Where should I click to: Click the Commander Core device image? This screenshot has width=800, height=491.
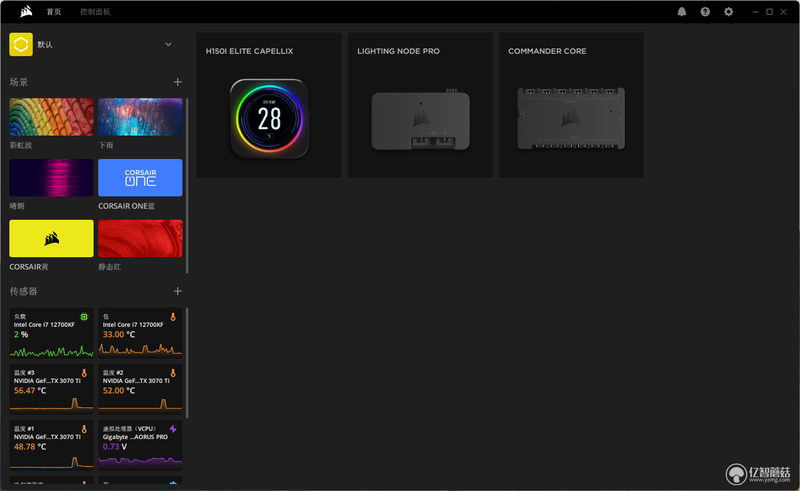point(571,118)
